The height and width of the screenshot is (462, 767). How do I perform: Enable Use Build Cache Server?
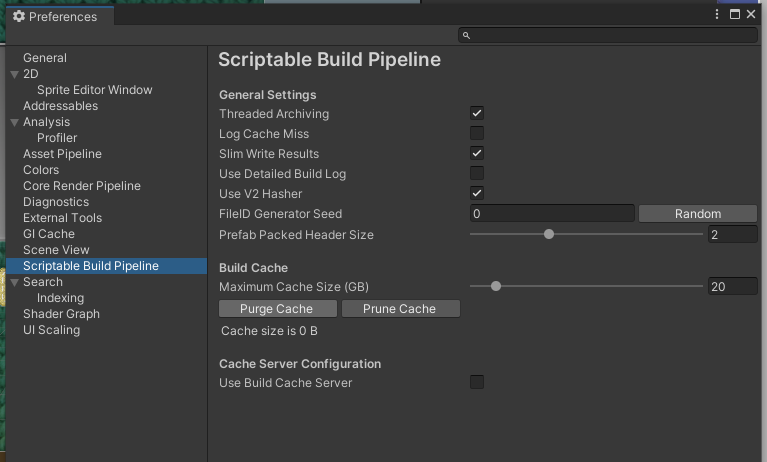point(477,383)
